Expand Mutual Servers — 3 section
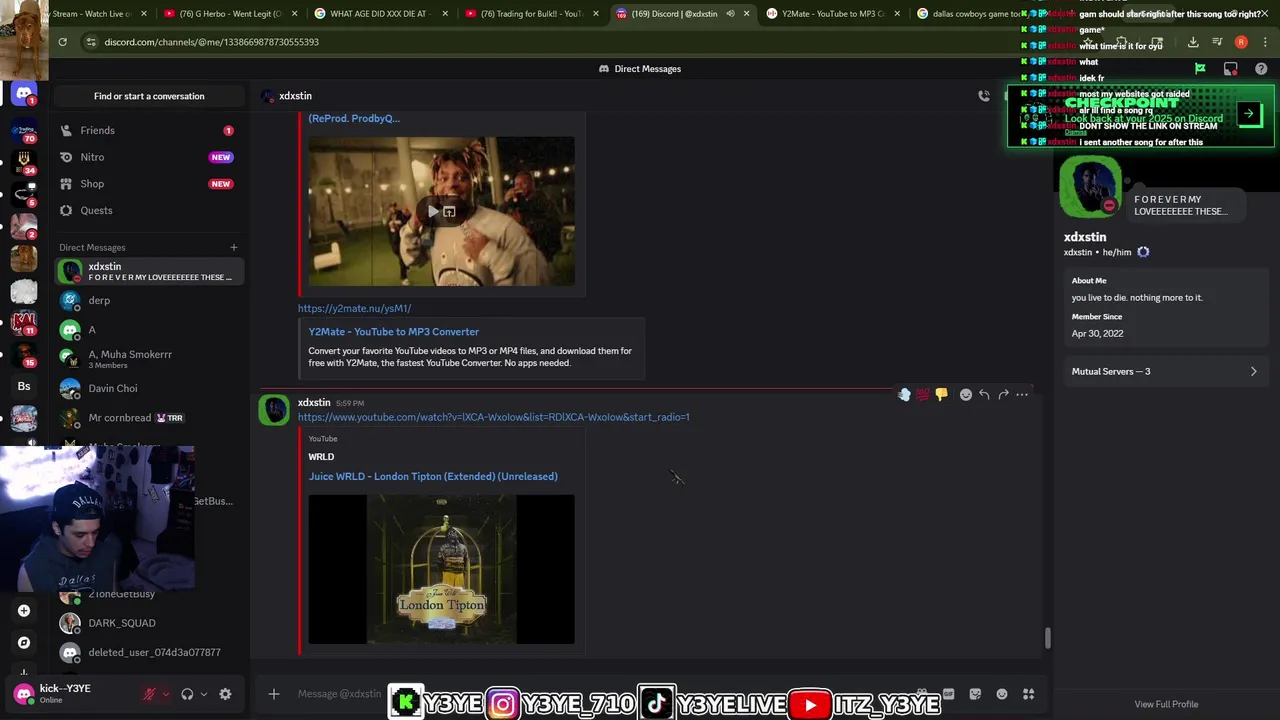The width and height of the screenshot is (1280, 720). (x=1165, y=371)
